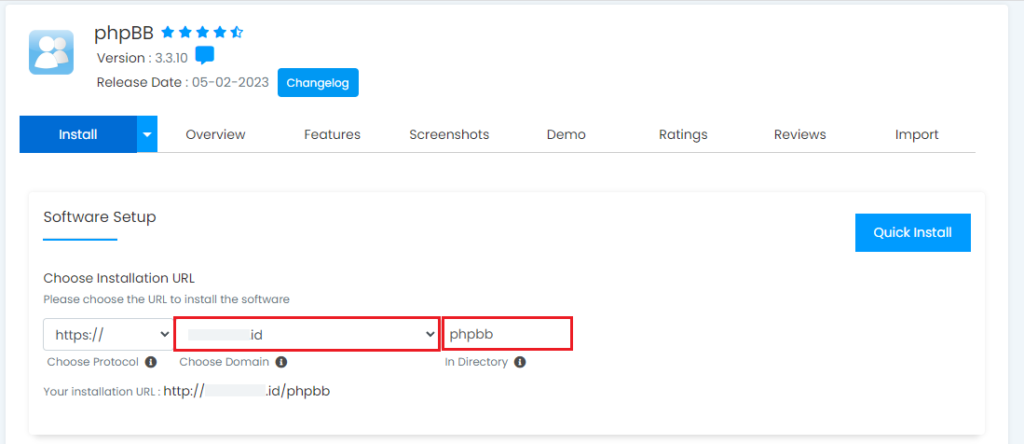Open the blue chat bubble icon beside Version
The height and width of the screenshot is (444, 1024).
pos(204,56)
